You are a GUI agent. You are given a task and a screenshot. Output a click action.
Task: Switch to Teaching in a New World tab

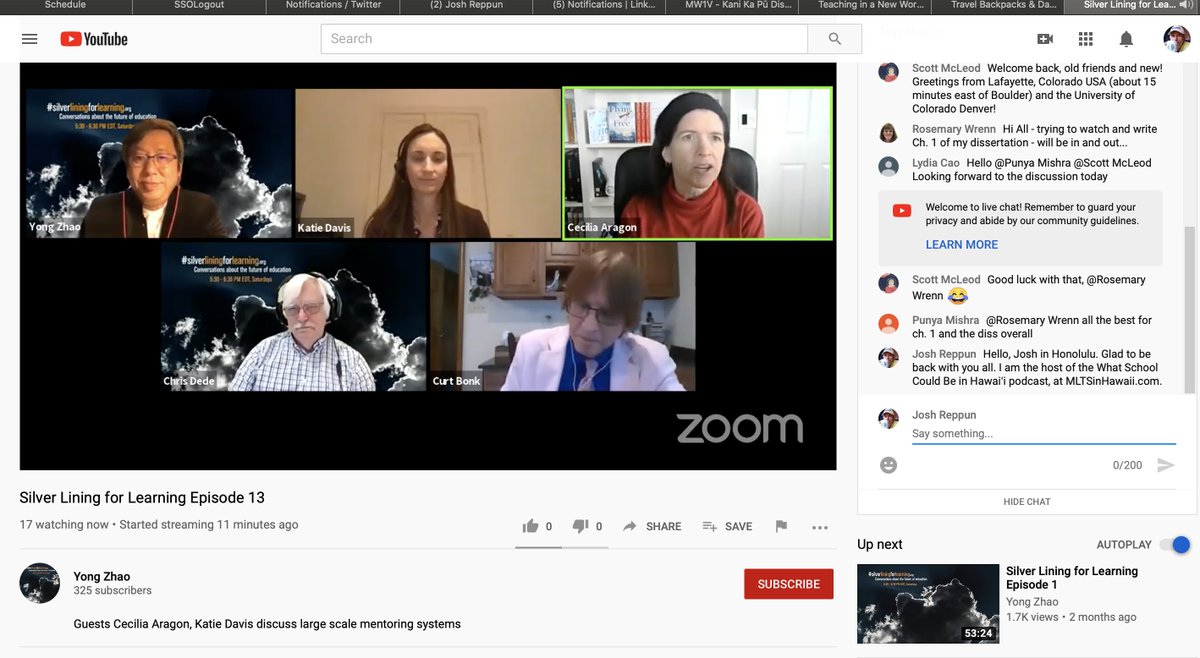pos(866,6)
